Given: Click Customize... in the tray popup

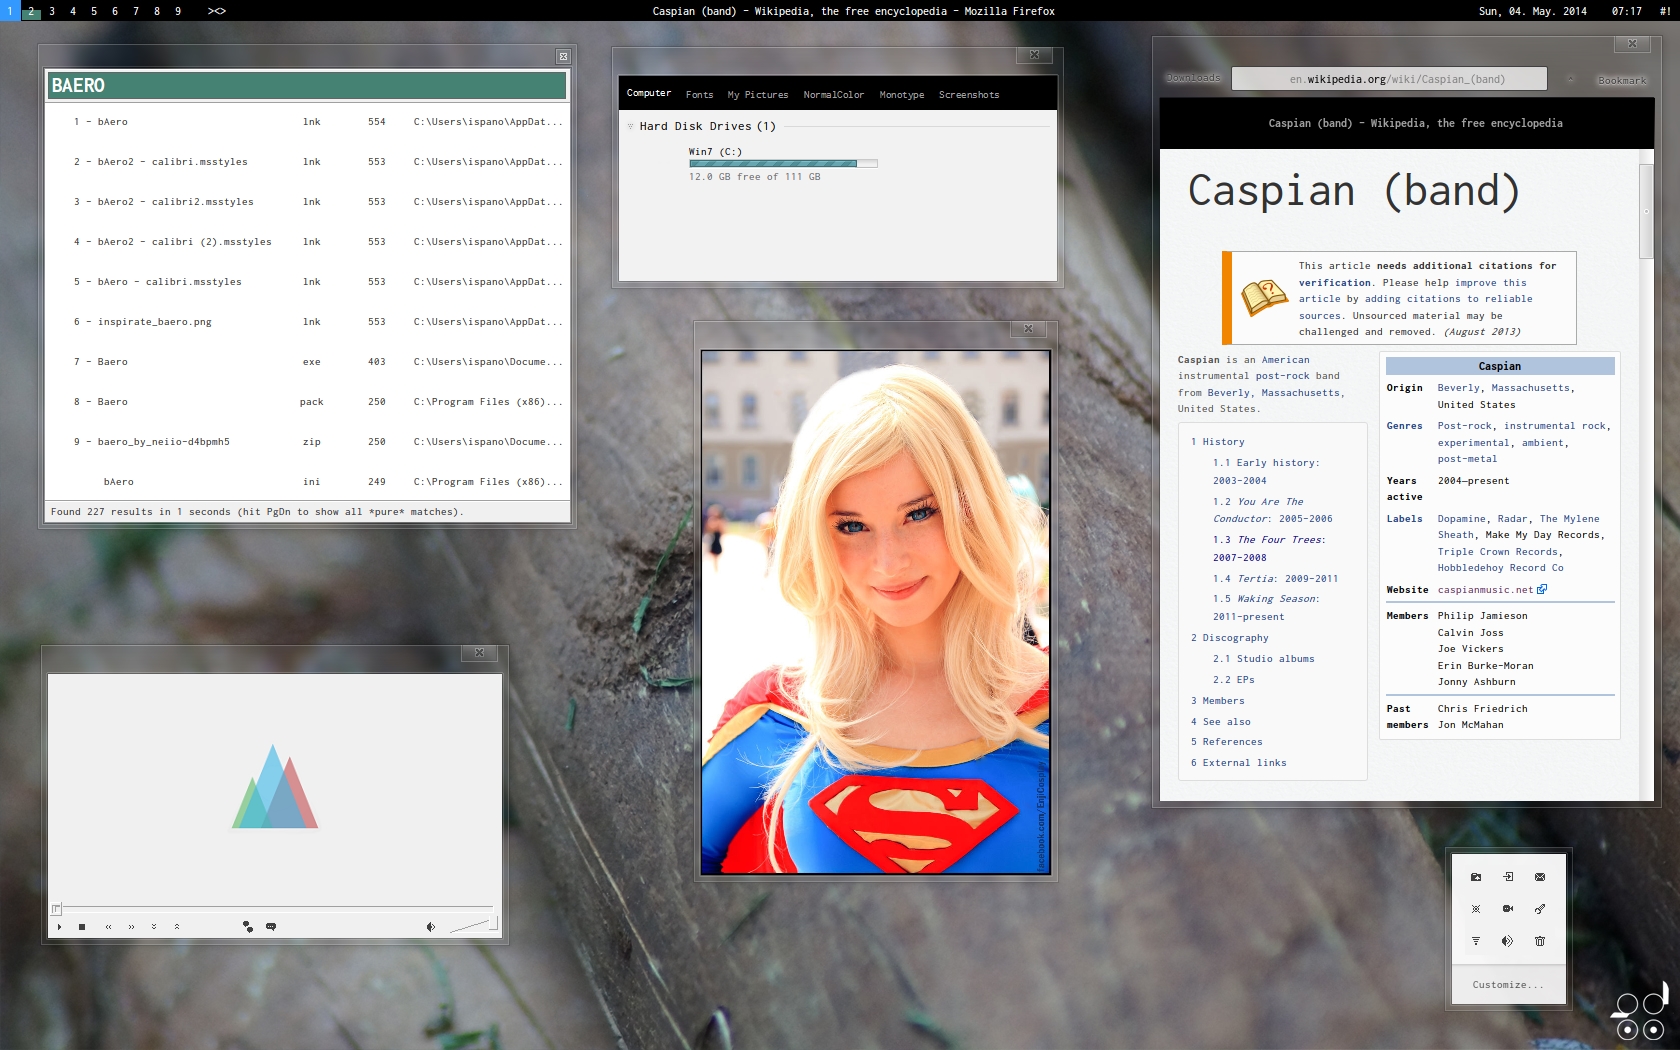Looking at the screenshot, I should tap(1508, 985).
